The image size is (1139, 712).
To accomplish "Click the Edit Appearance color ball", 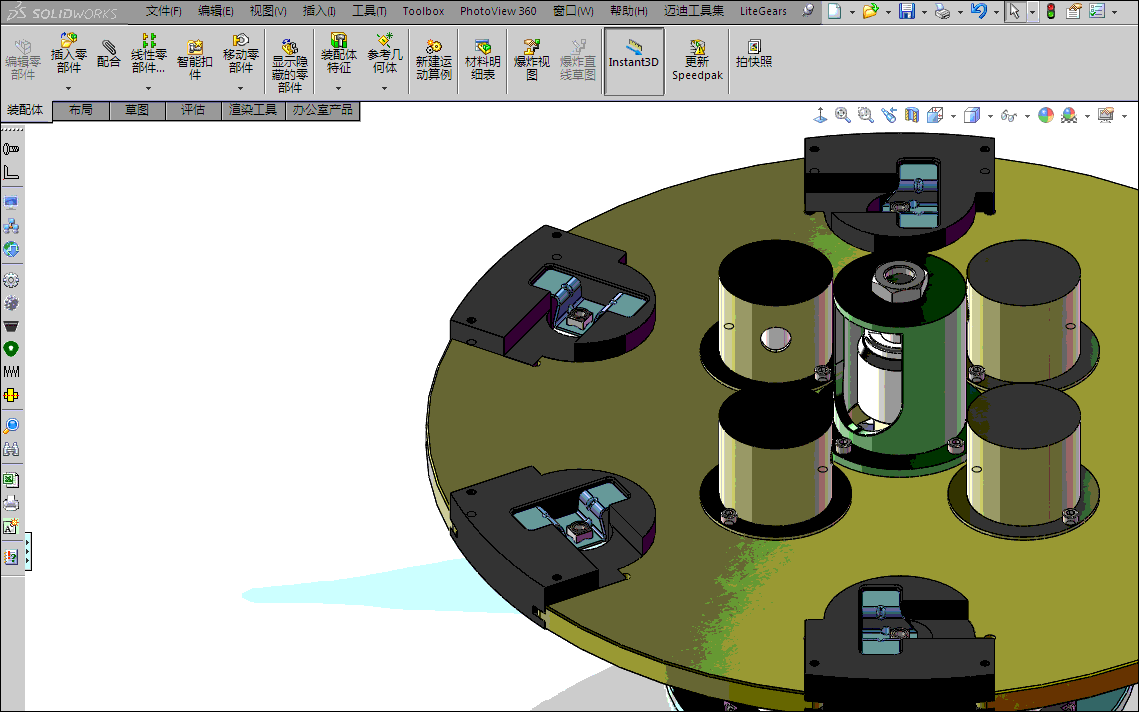I will click(1046, 116).
